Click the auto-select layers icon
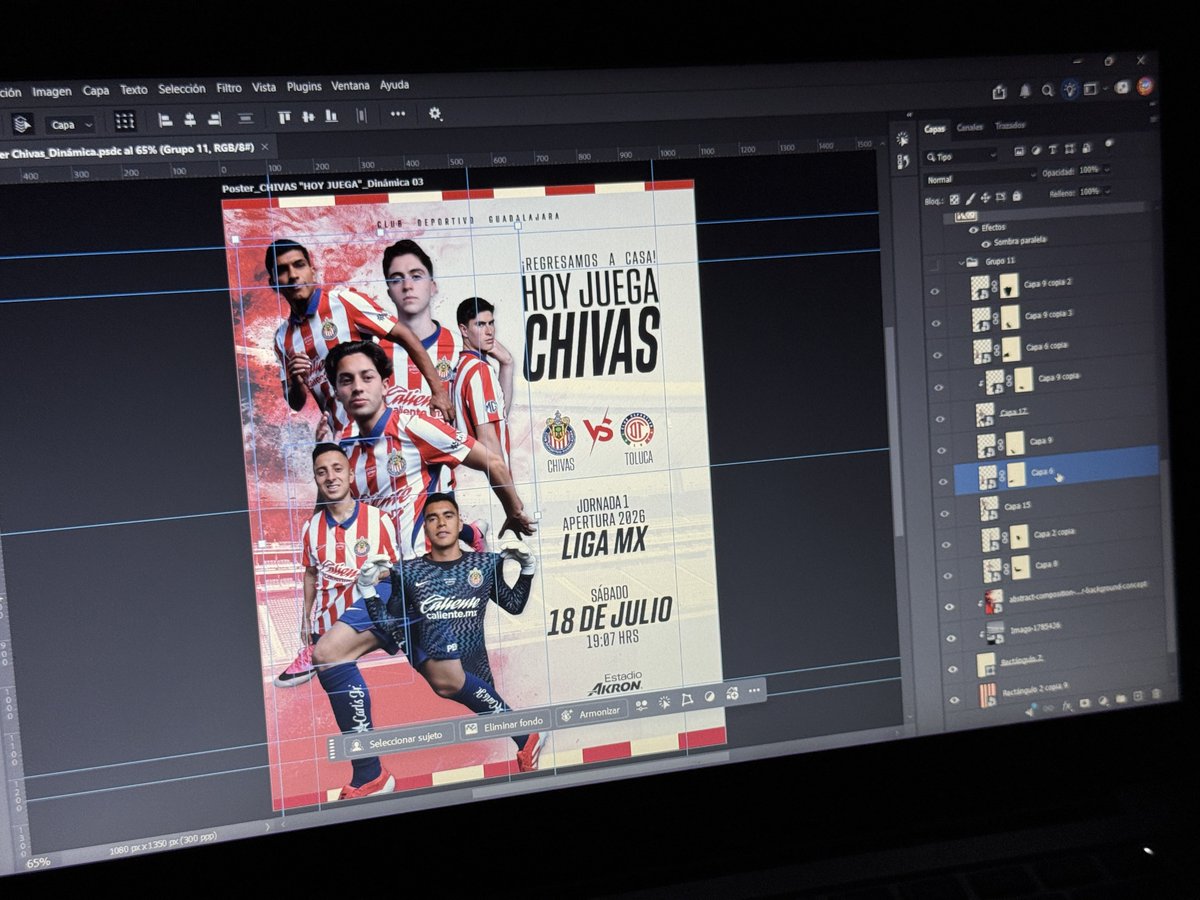The image size is (1200, 900). (22, 123)
